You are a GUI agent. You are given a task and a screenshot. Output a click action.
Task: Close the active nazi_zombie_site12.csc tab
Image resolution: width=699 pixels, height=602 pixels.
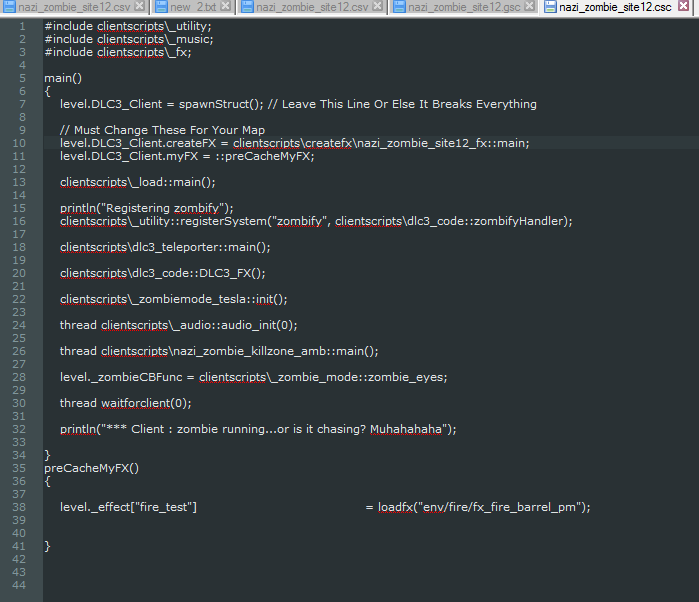click(x=683, y=6)
